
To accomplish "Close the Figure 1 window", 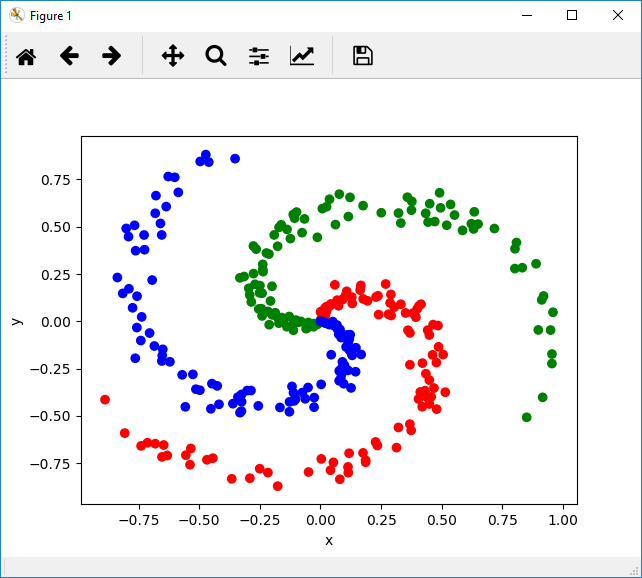I will pos(618,16).
